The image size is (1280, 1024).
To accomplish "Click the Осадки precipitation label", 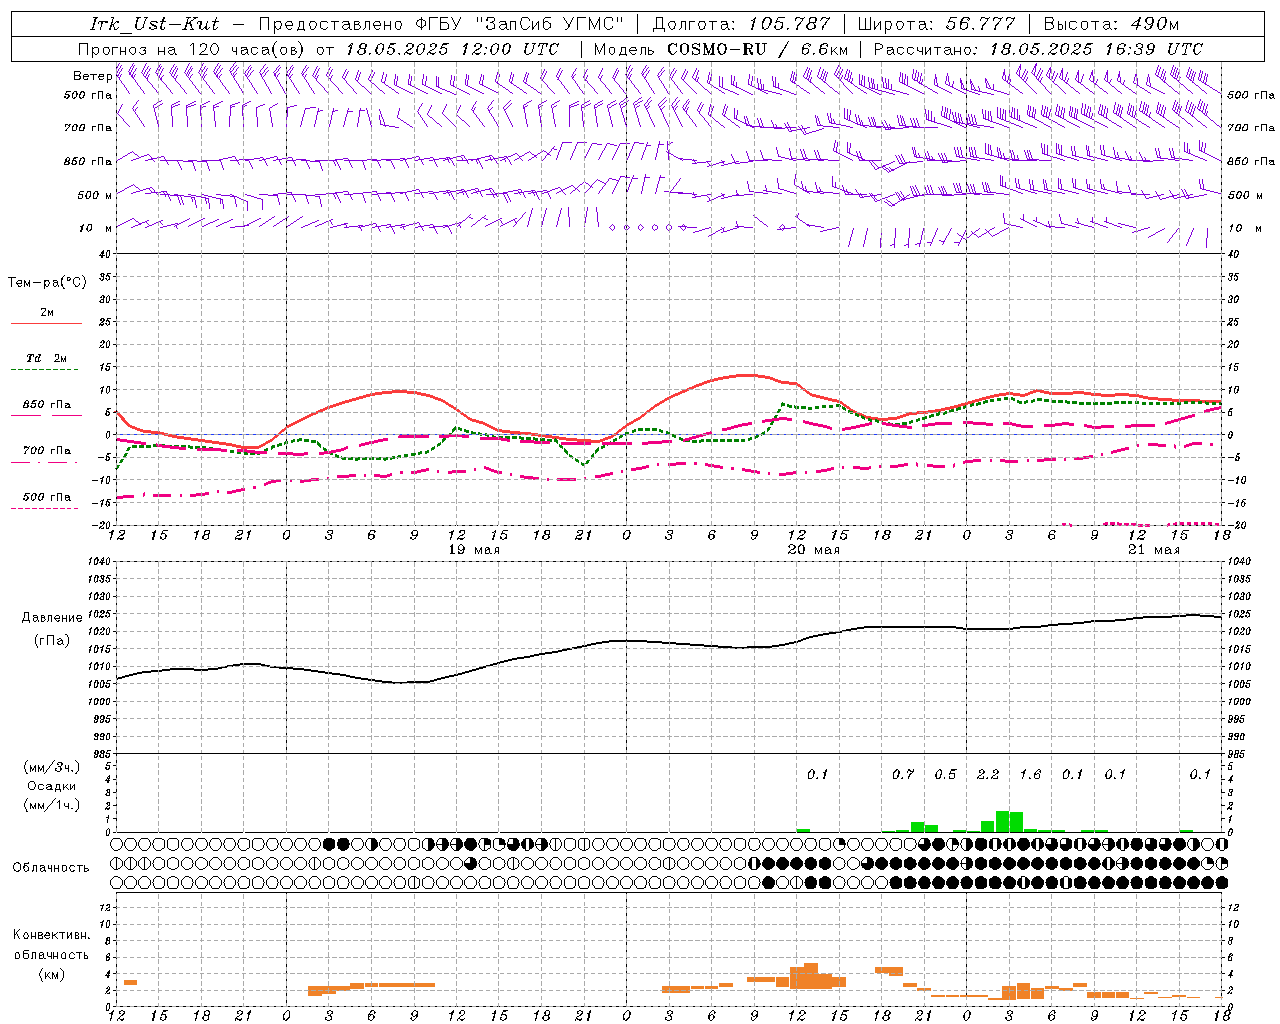I will [52, 786].
